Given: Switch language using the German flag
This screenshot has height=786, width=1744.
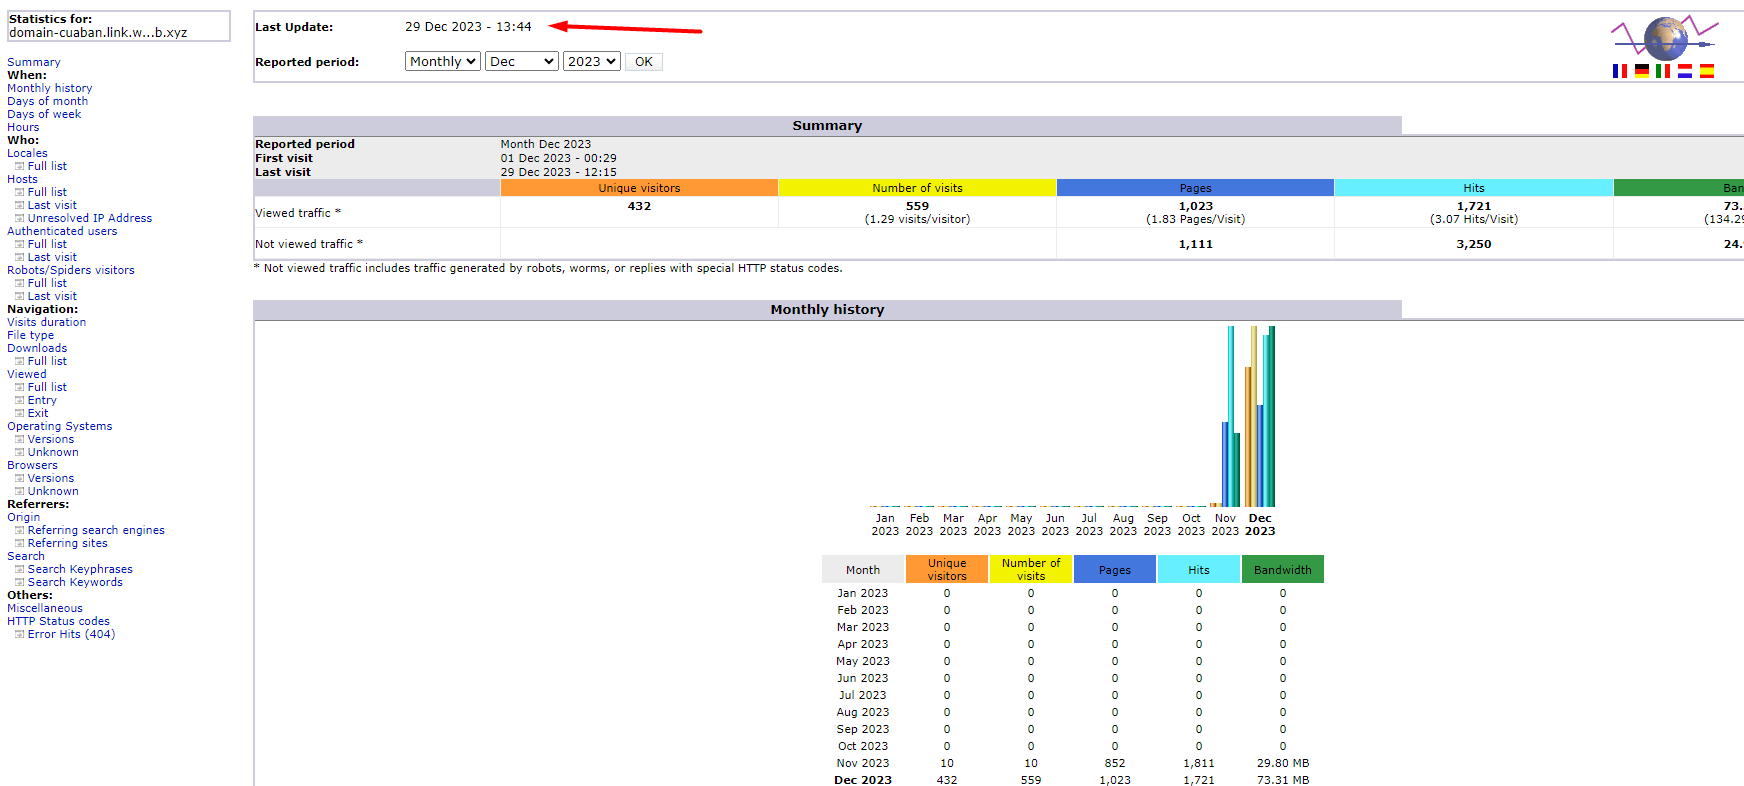Looking at the screenshot, I should [1642, 71].
